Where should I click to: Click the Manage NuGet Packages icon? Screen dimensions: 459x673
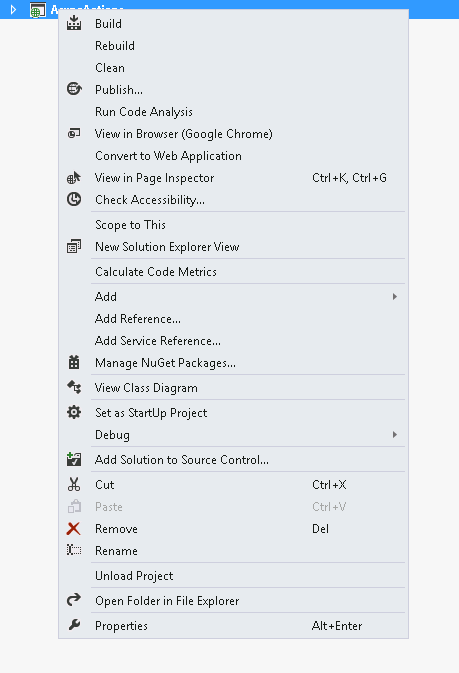(74, 363)
